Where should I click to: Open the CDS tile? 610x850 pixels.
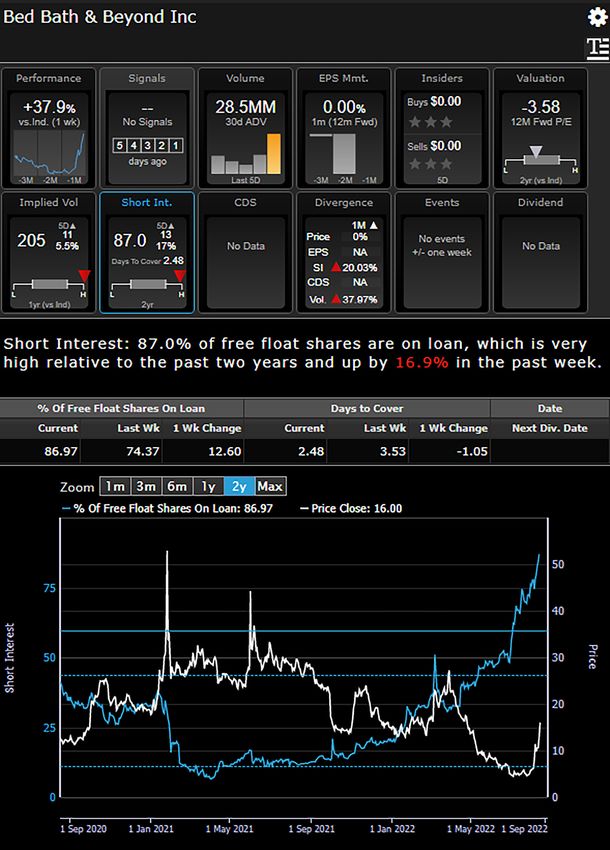pos(246,253)
